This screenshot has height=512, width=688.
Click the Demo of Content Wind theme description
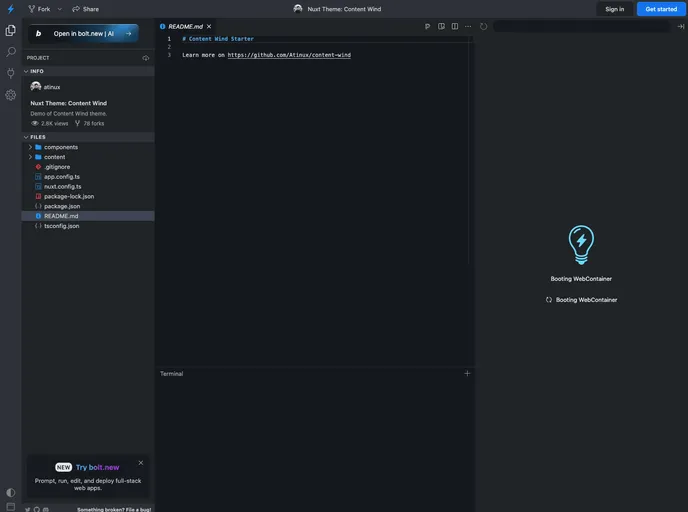pyautogui.click(x=68, y=113)
